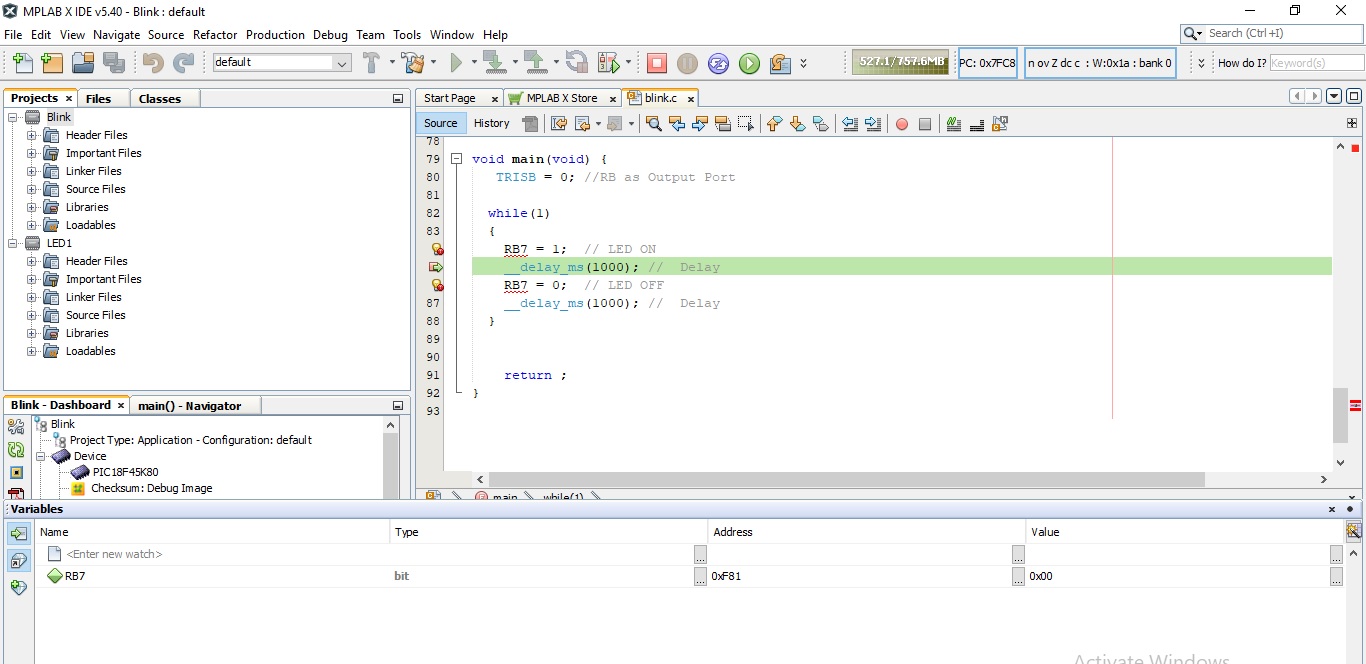Toggle Highlight Search in editor toolbar
The height and width of the screenshot is (664, 1366).
click(x=723, y=124)
